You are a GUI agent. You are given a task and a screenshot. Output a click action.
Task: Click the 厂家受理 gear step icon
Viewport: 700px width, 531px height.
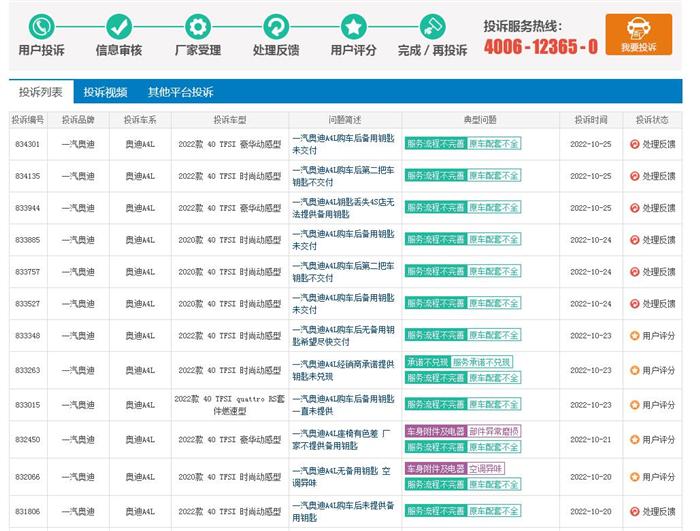pyautogui.click(x=198, y=26)
